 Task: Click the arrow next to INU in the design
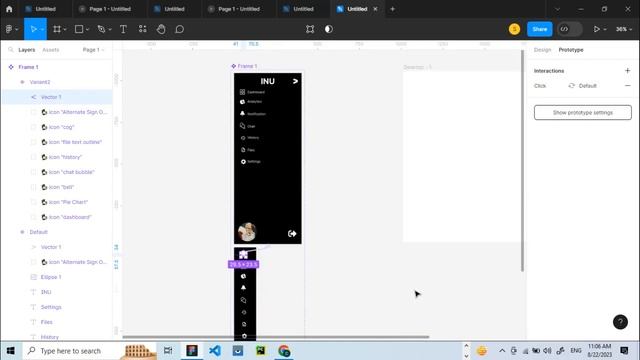tap(295, 81)
